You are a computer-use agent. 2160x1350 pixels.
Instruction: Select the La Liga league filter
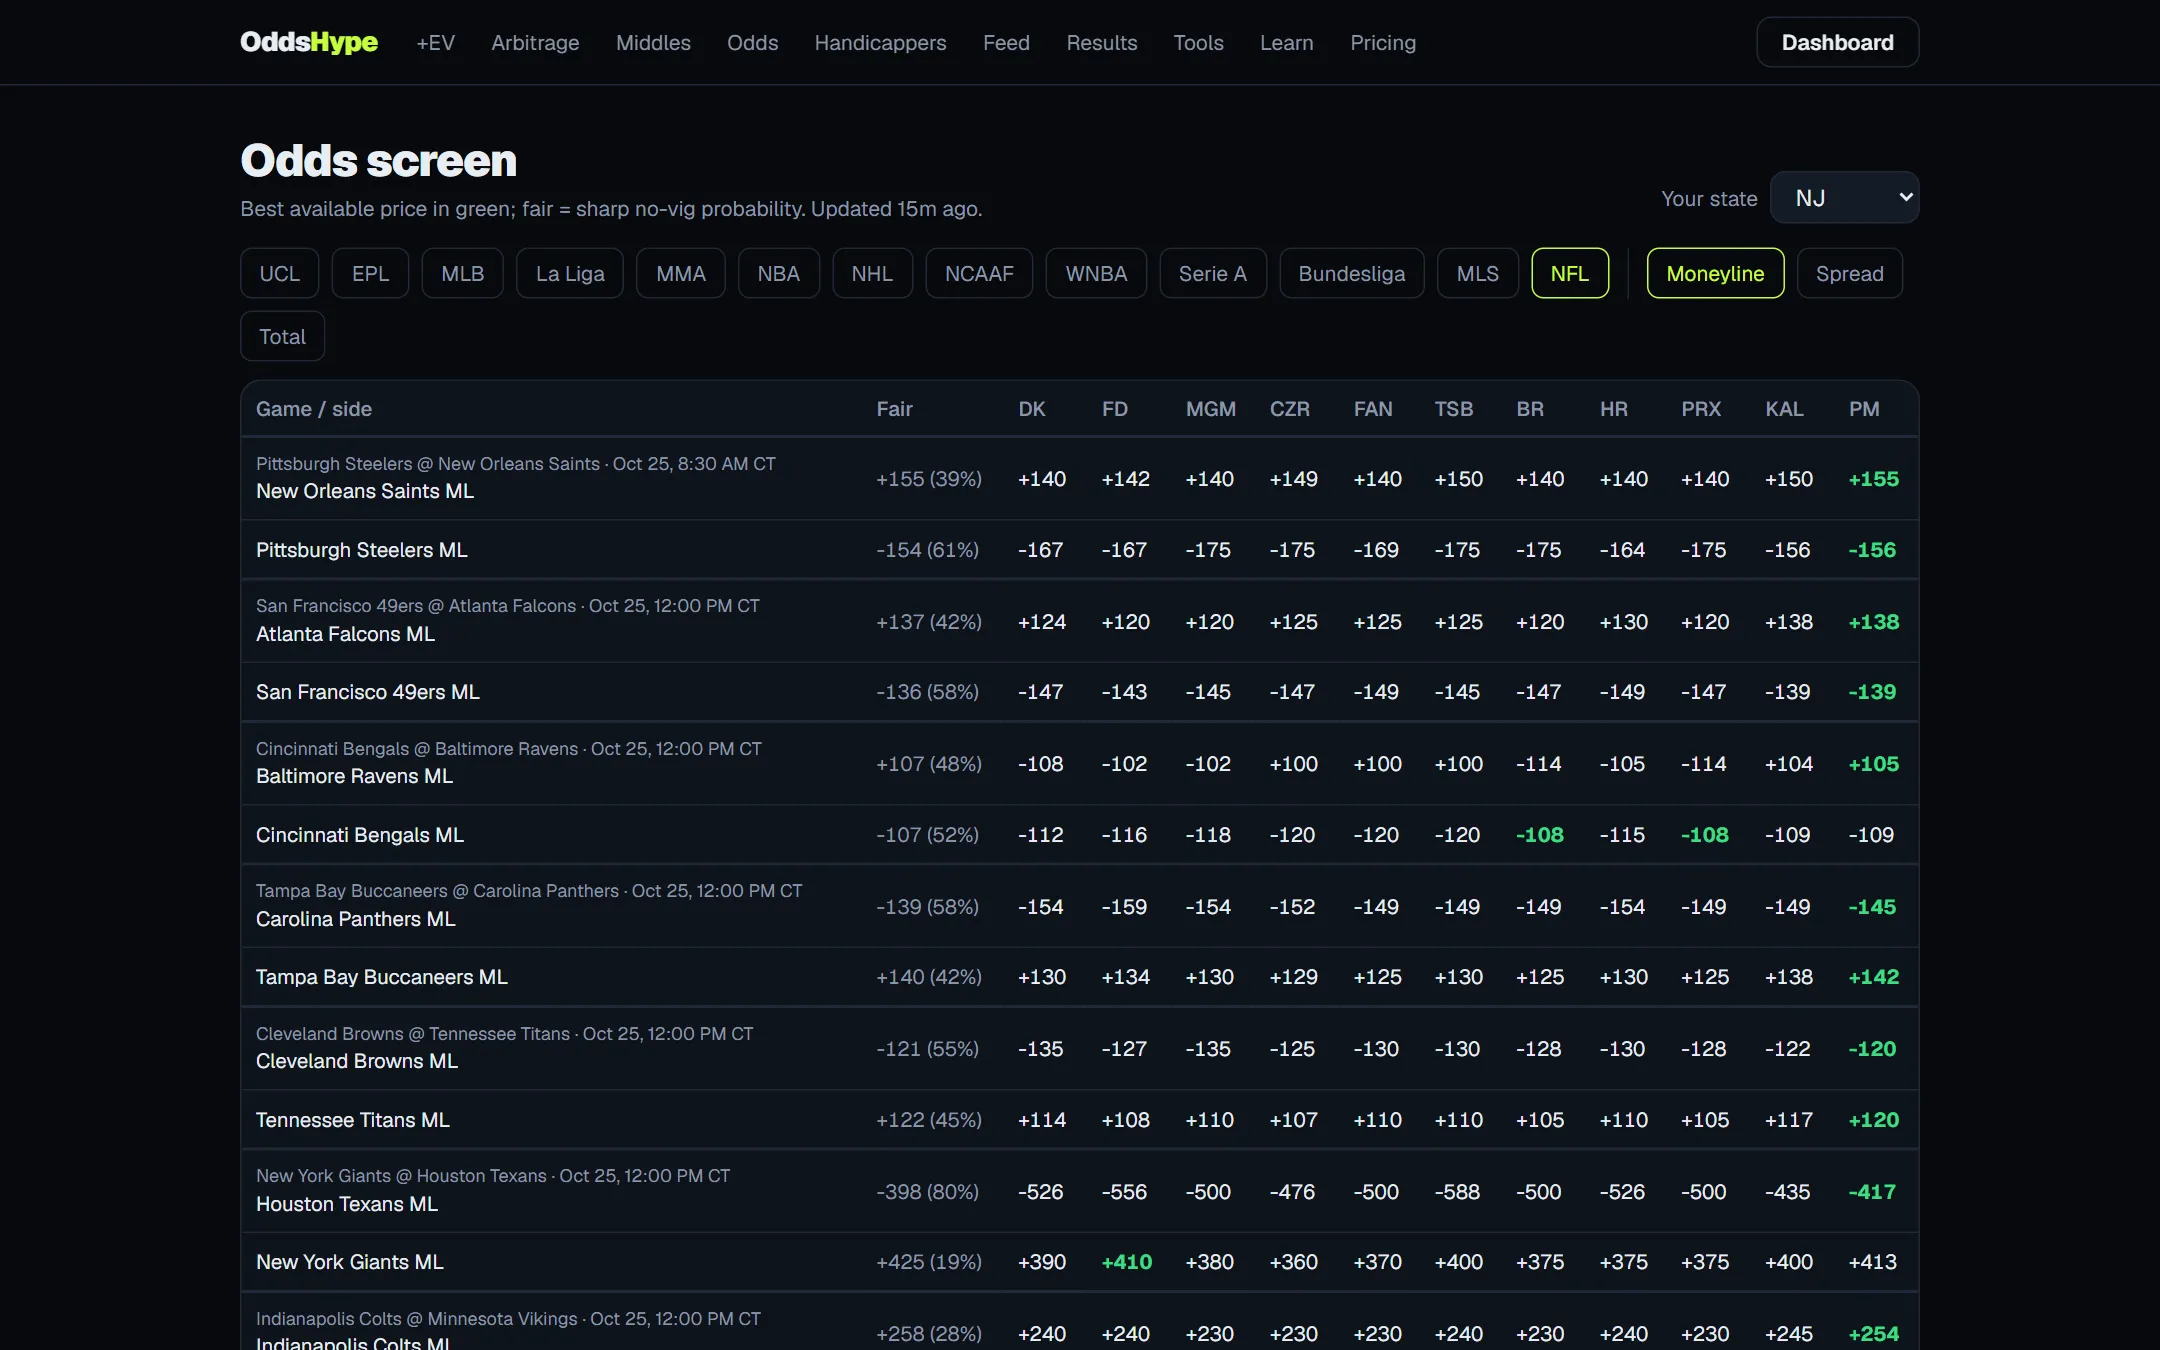(570, 273)
